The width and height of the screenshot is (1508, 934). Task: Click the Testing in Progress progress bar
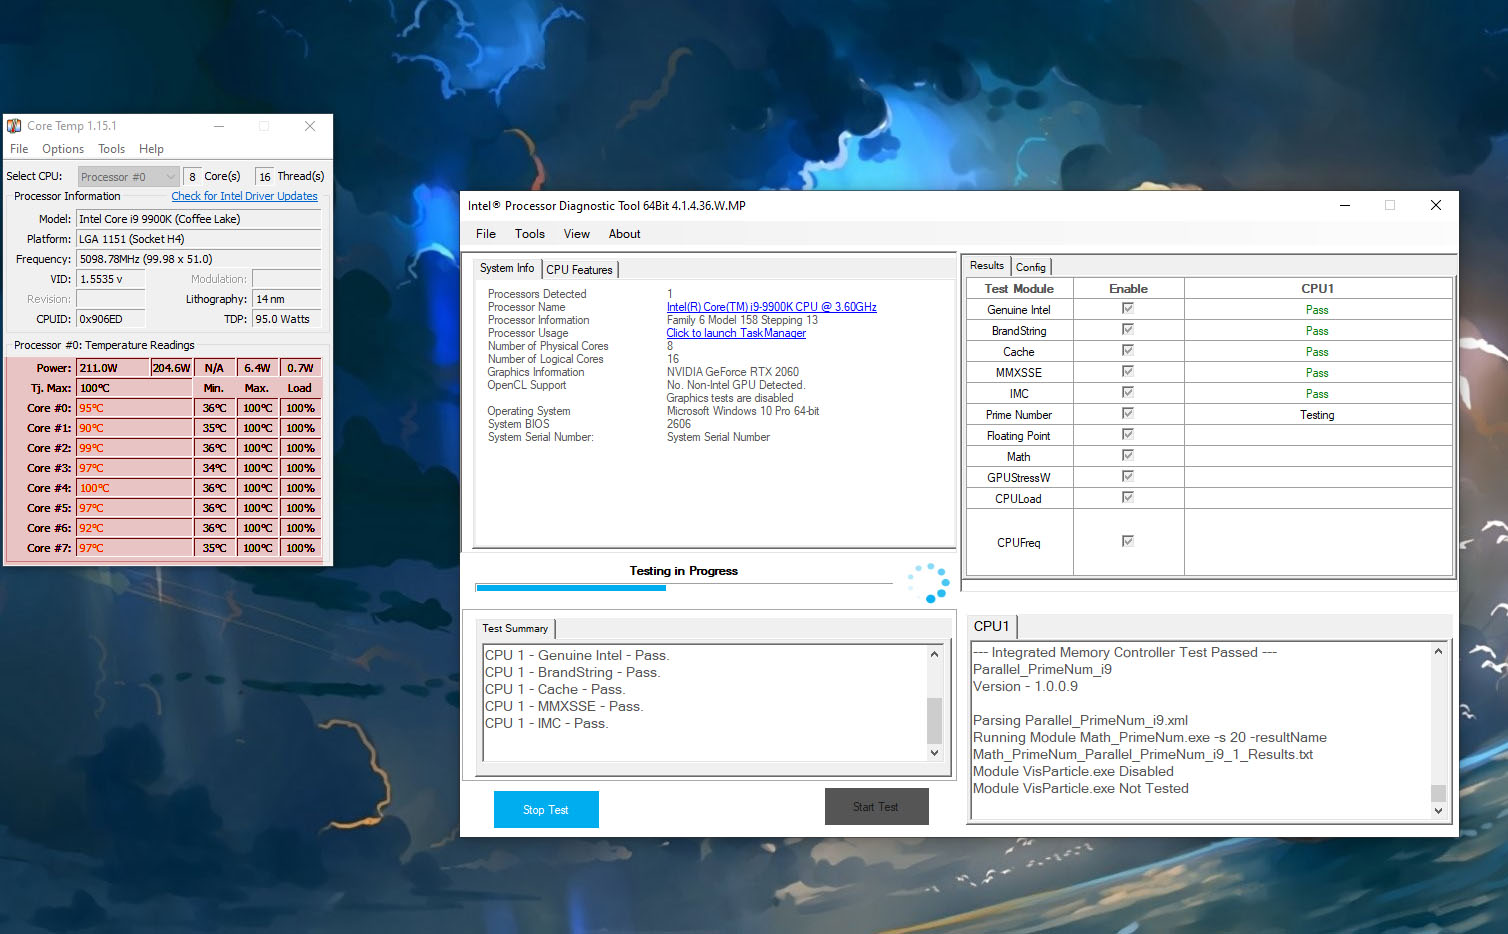click(684, 588)
